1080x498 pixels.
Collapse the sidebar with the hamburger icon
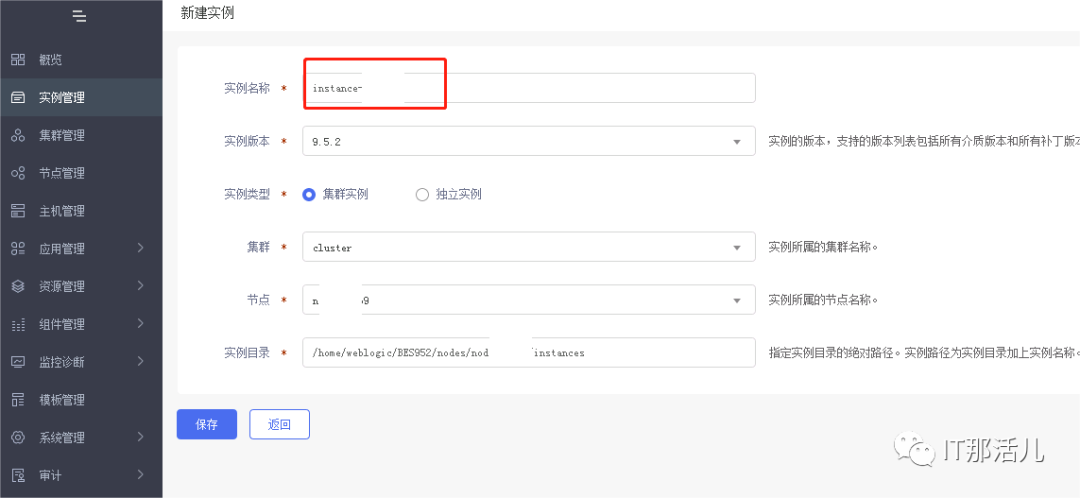click(80, 17)
